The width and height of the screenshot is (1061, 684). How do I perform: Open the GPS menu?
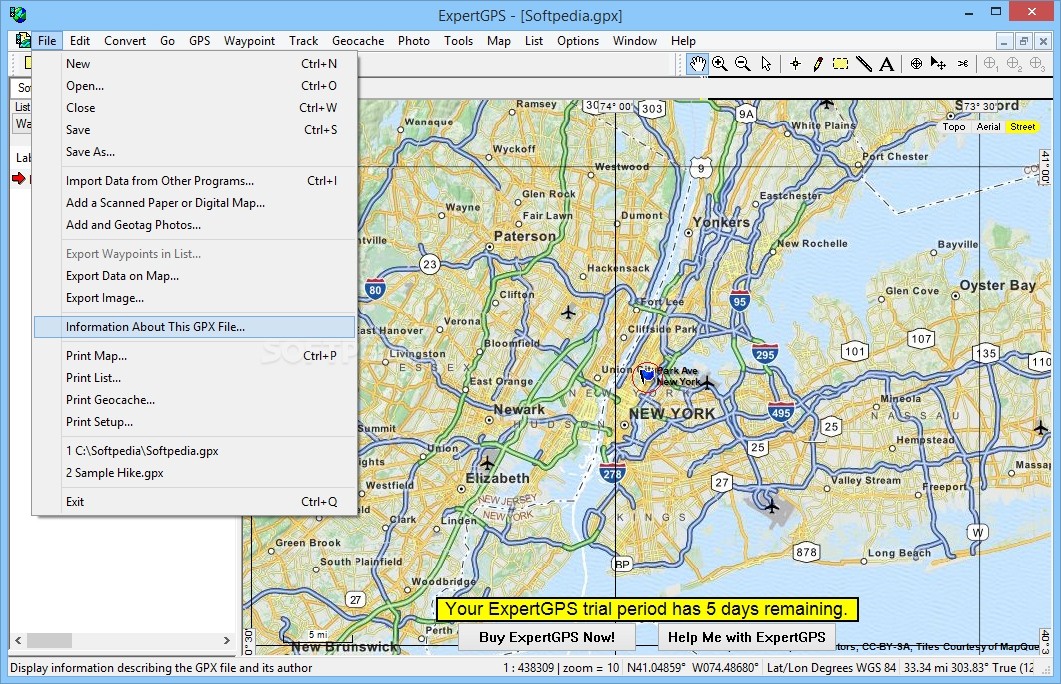[200, 41]
